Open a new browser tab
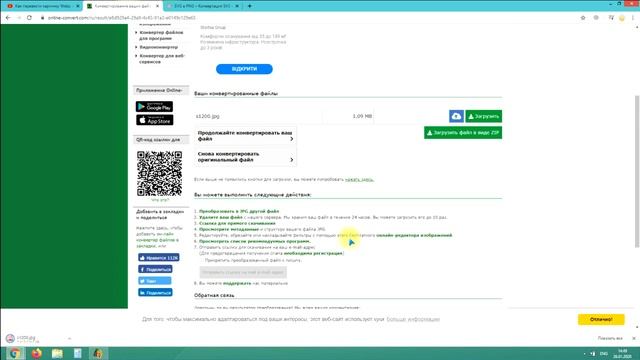The image size is (640, 360). 249,6
